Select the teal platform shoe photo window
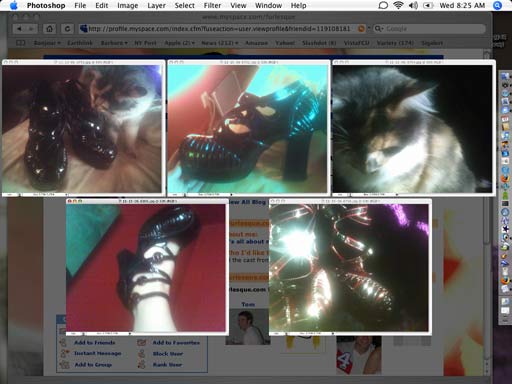512x384 pixels. [x=248, y=129]
